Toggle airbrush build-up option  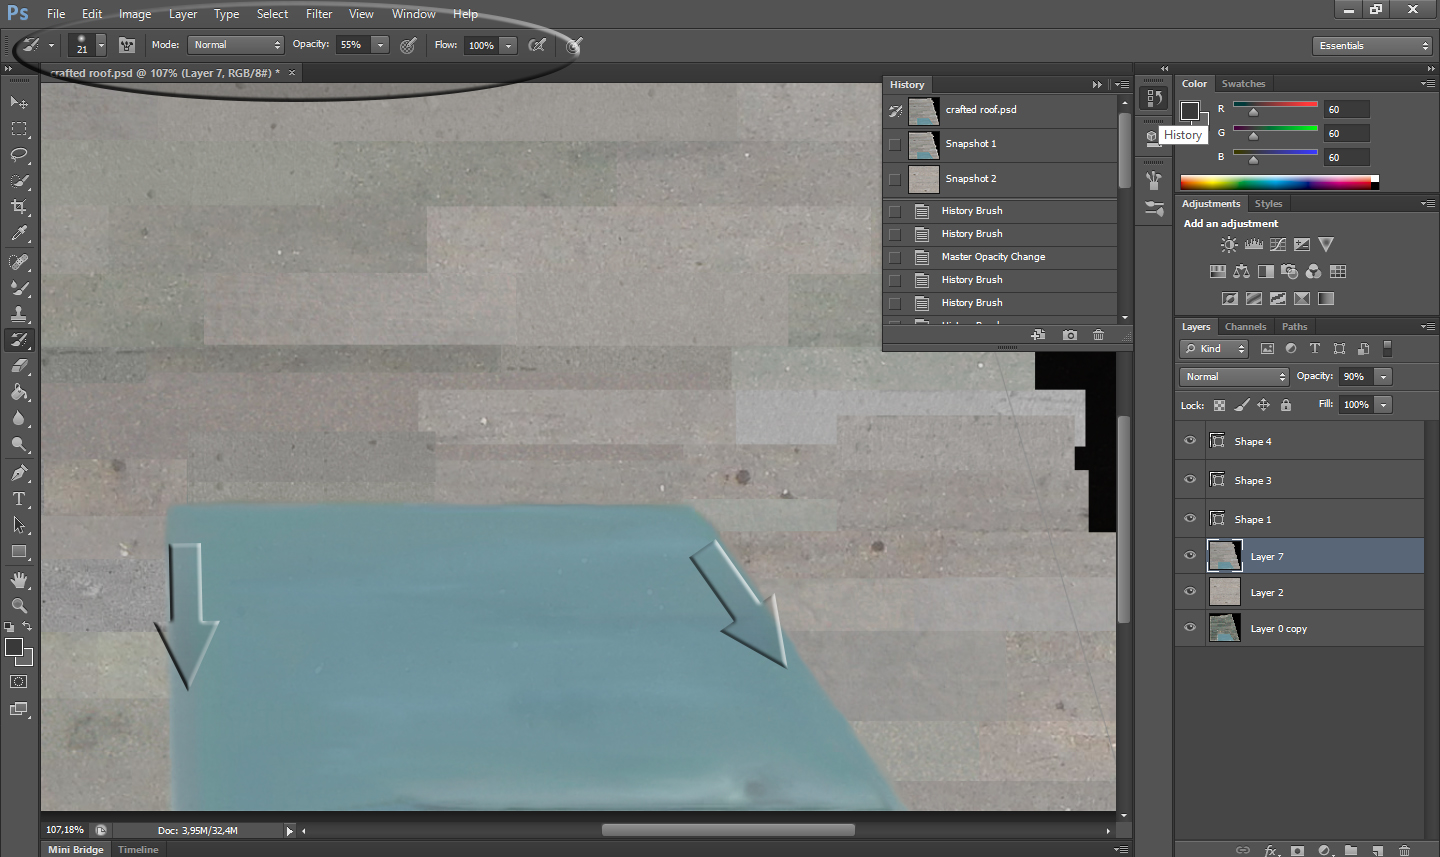537,45
